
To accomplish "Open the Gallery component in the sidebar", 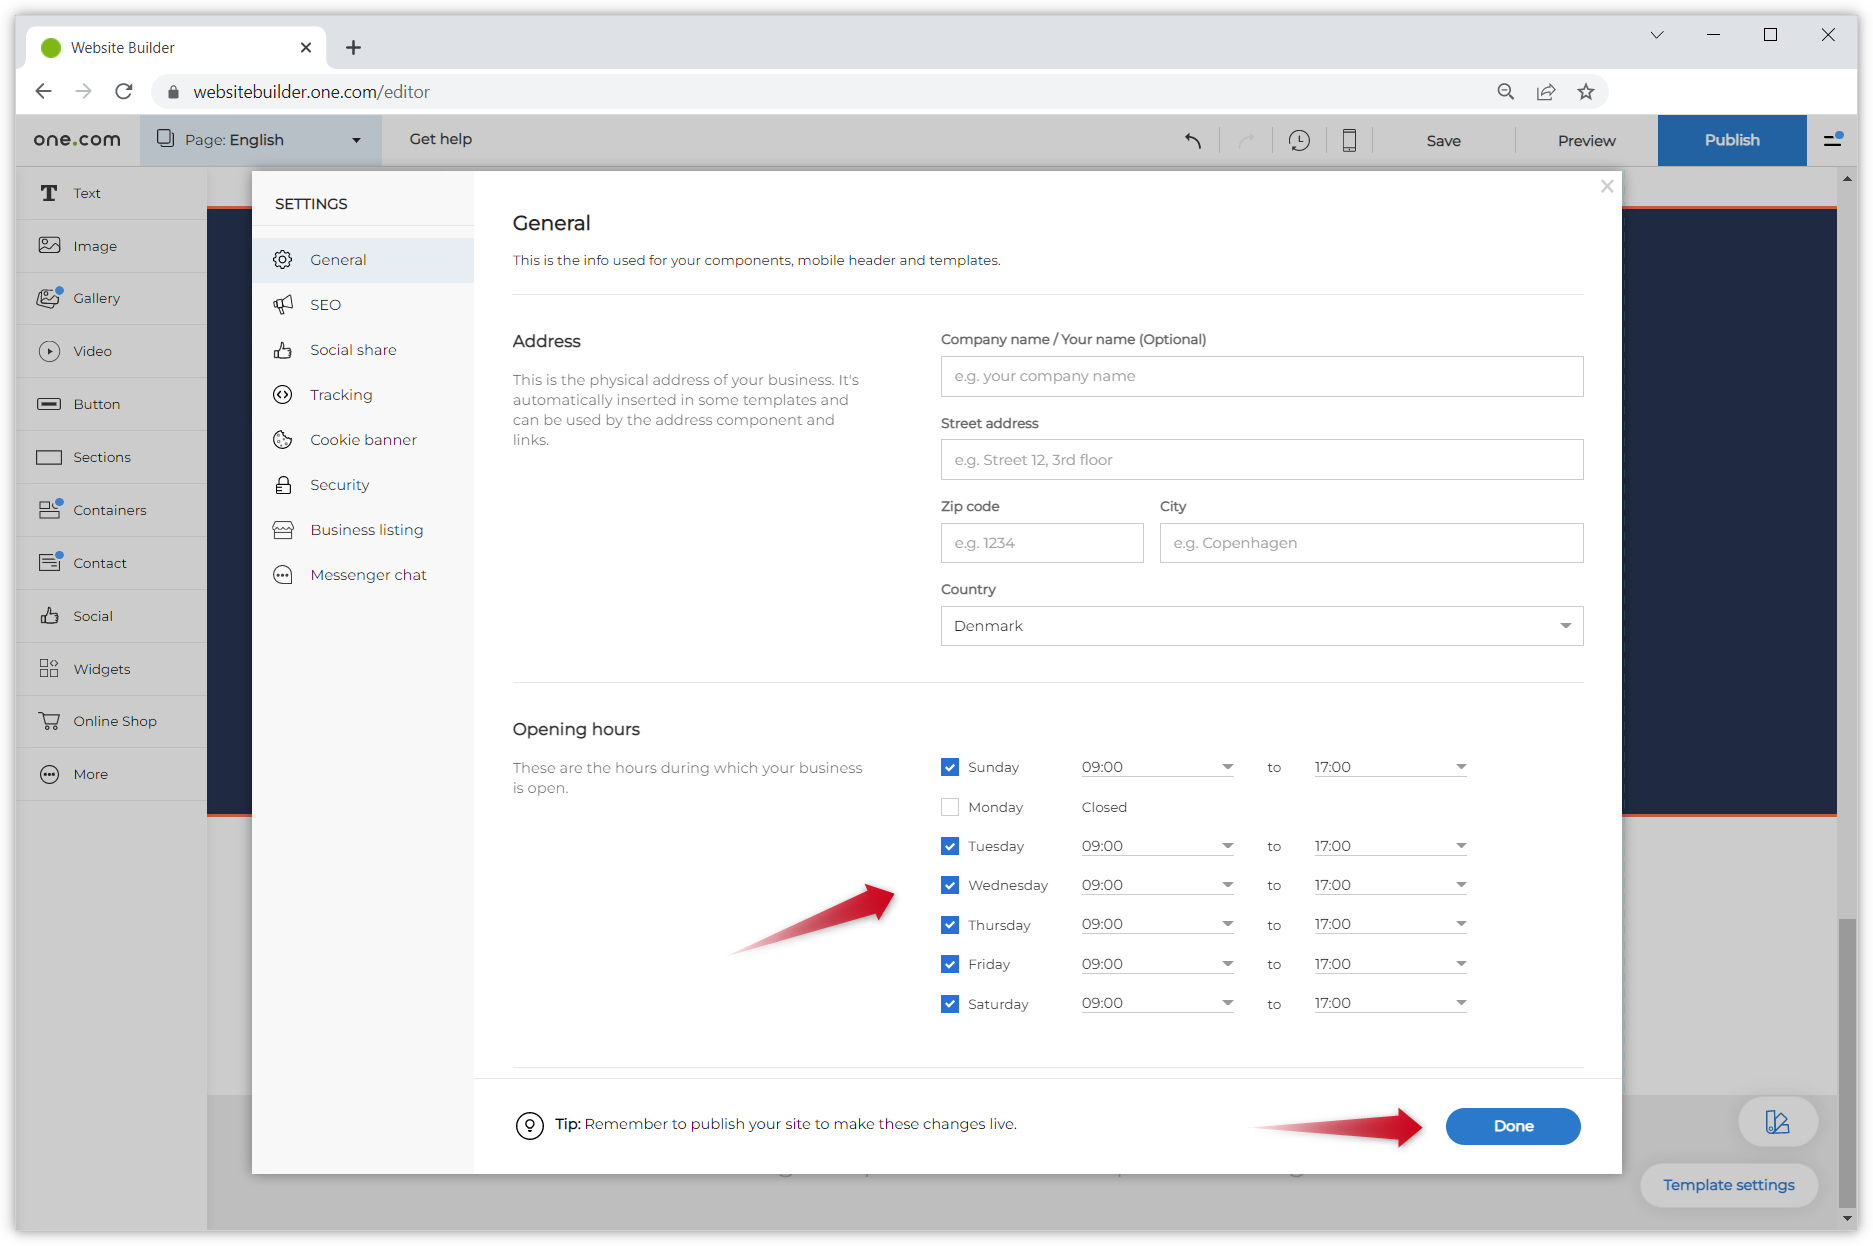I will pos(96,298).
